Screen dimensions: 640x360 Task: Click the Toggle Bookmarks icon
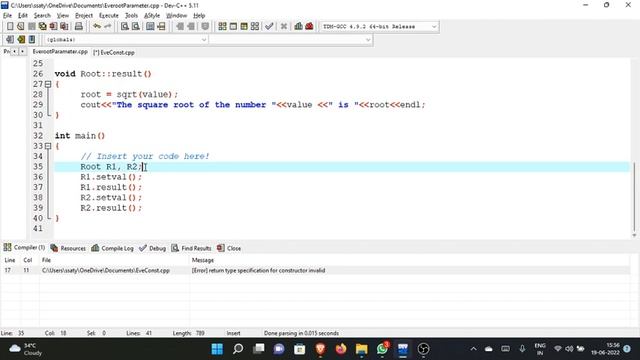pos(21,40)
